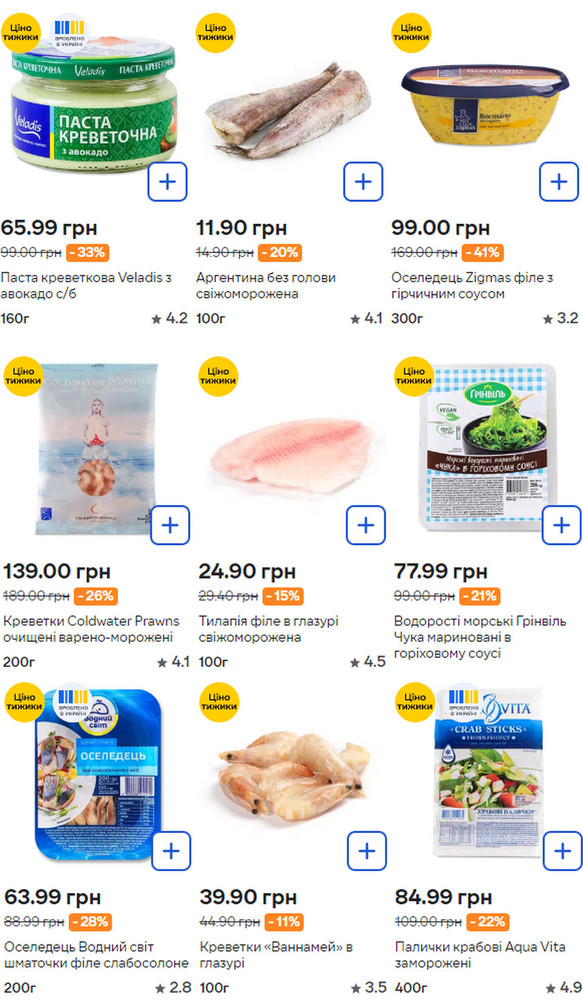Add Ваннамей shrimp to cart
This screenshot has height=1000, width=583.
tap(367, 851)
